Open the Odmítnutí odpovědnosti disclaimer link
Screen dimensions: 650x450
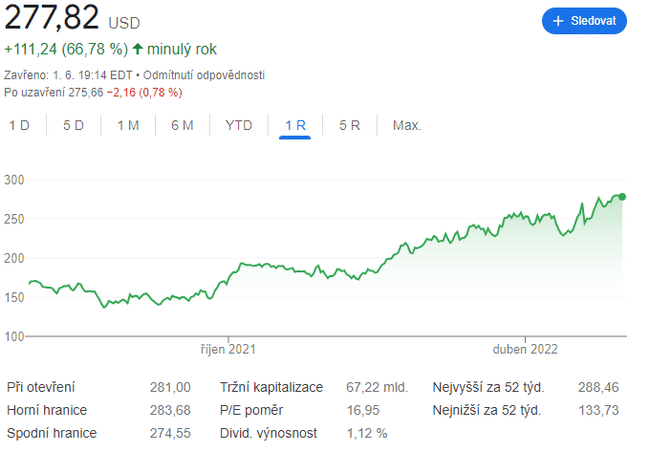[205, 75]
